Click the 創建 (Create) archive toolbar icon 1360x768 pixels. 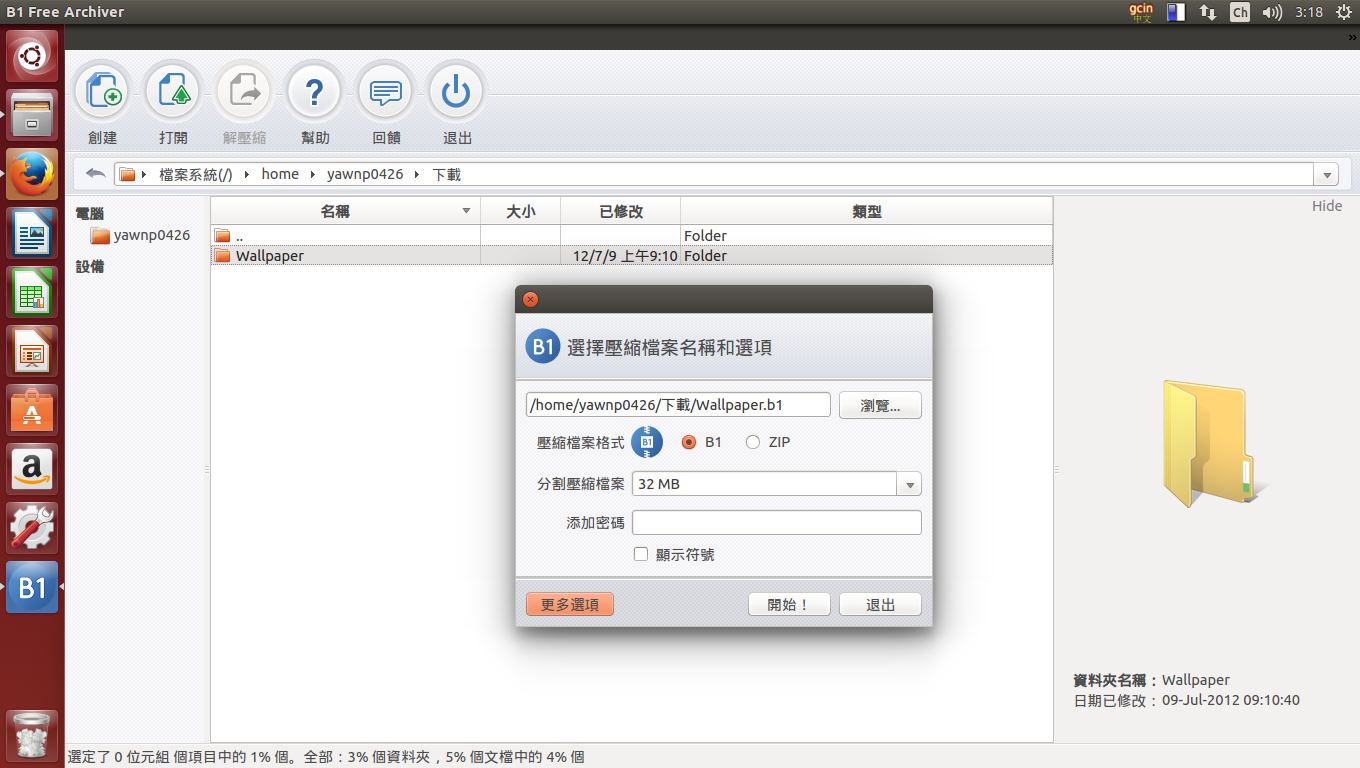(x=103, y=93)
